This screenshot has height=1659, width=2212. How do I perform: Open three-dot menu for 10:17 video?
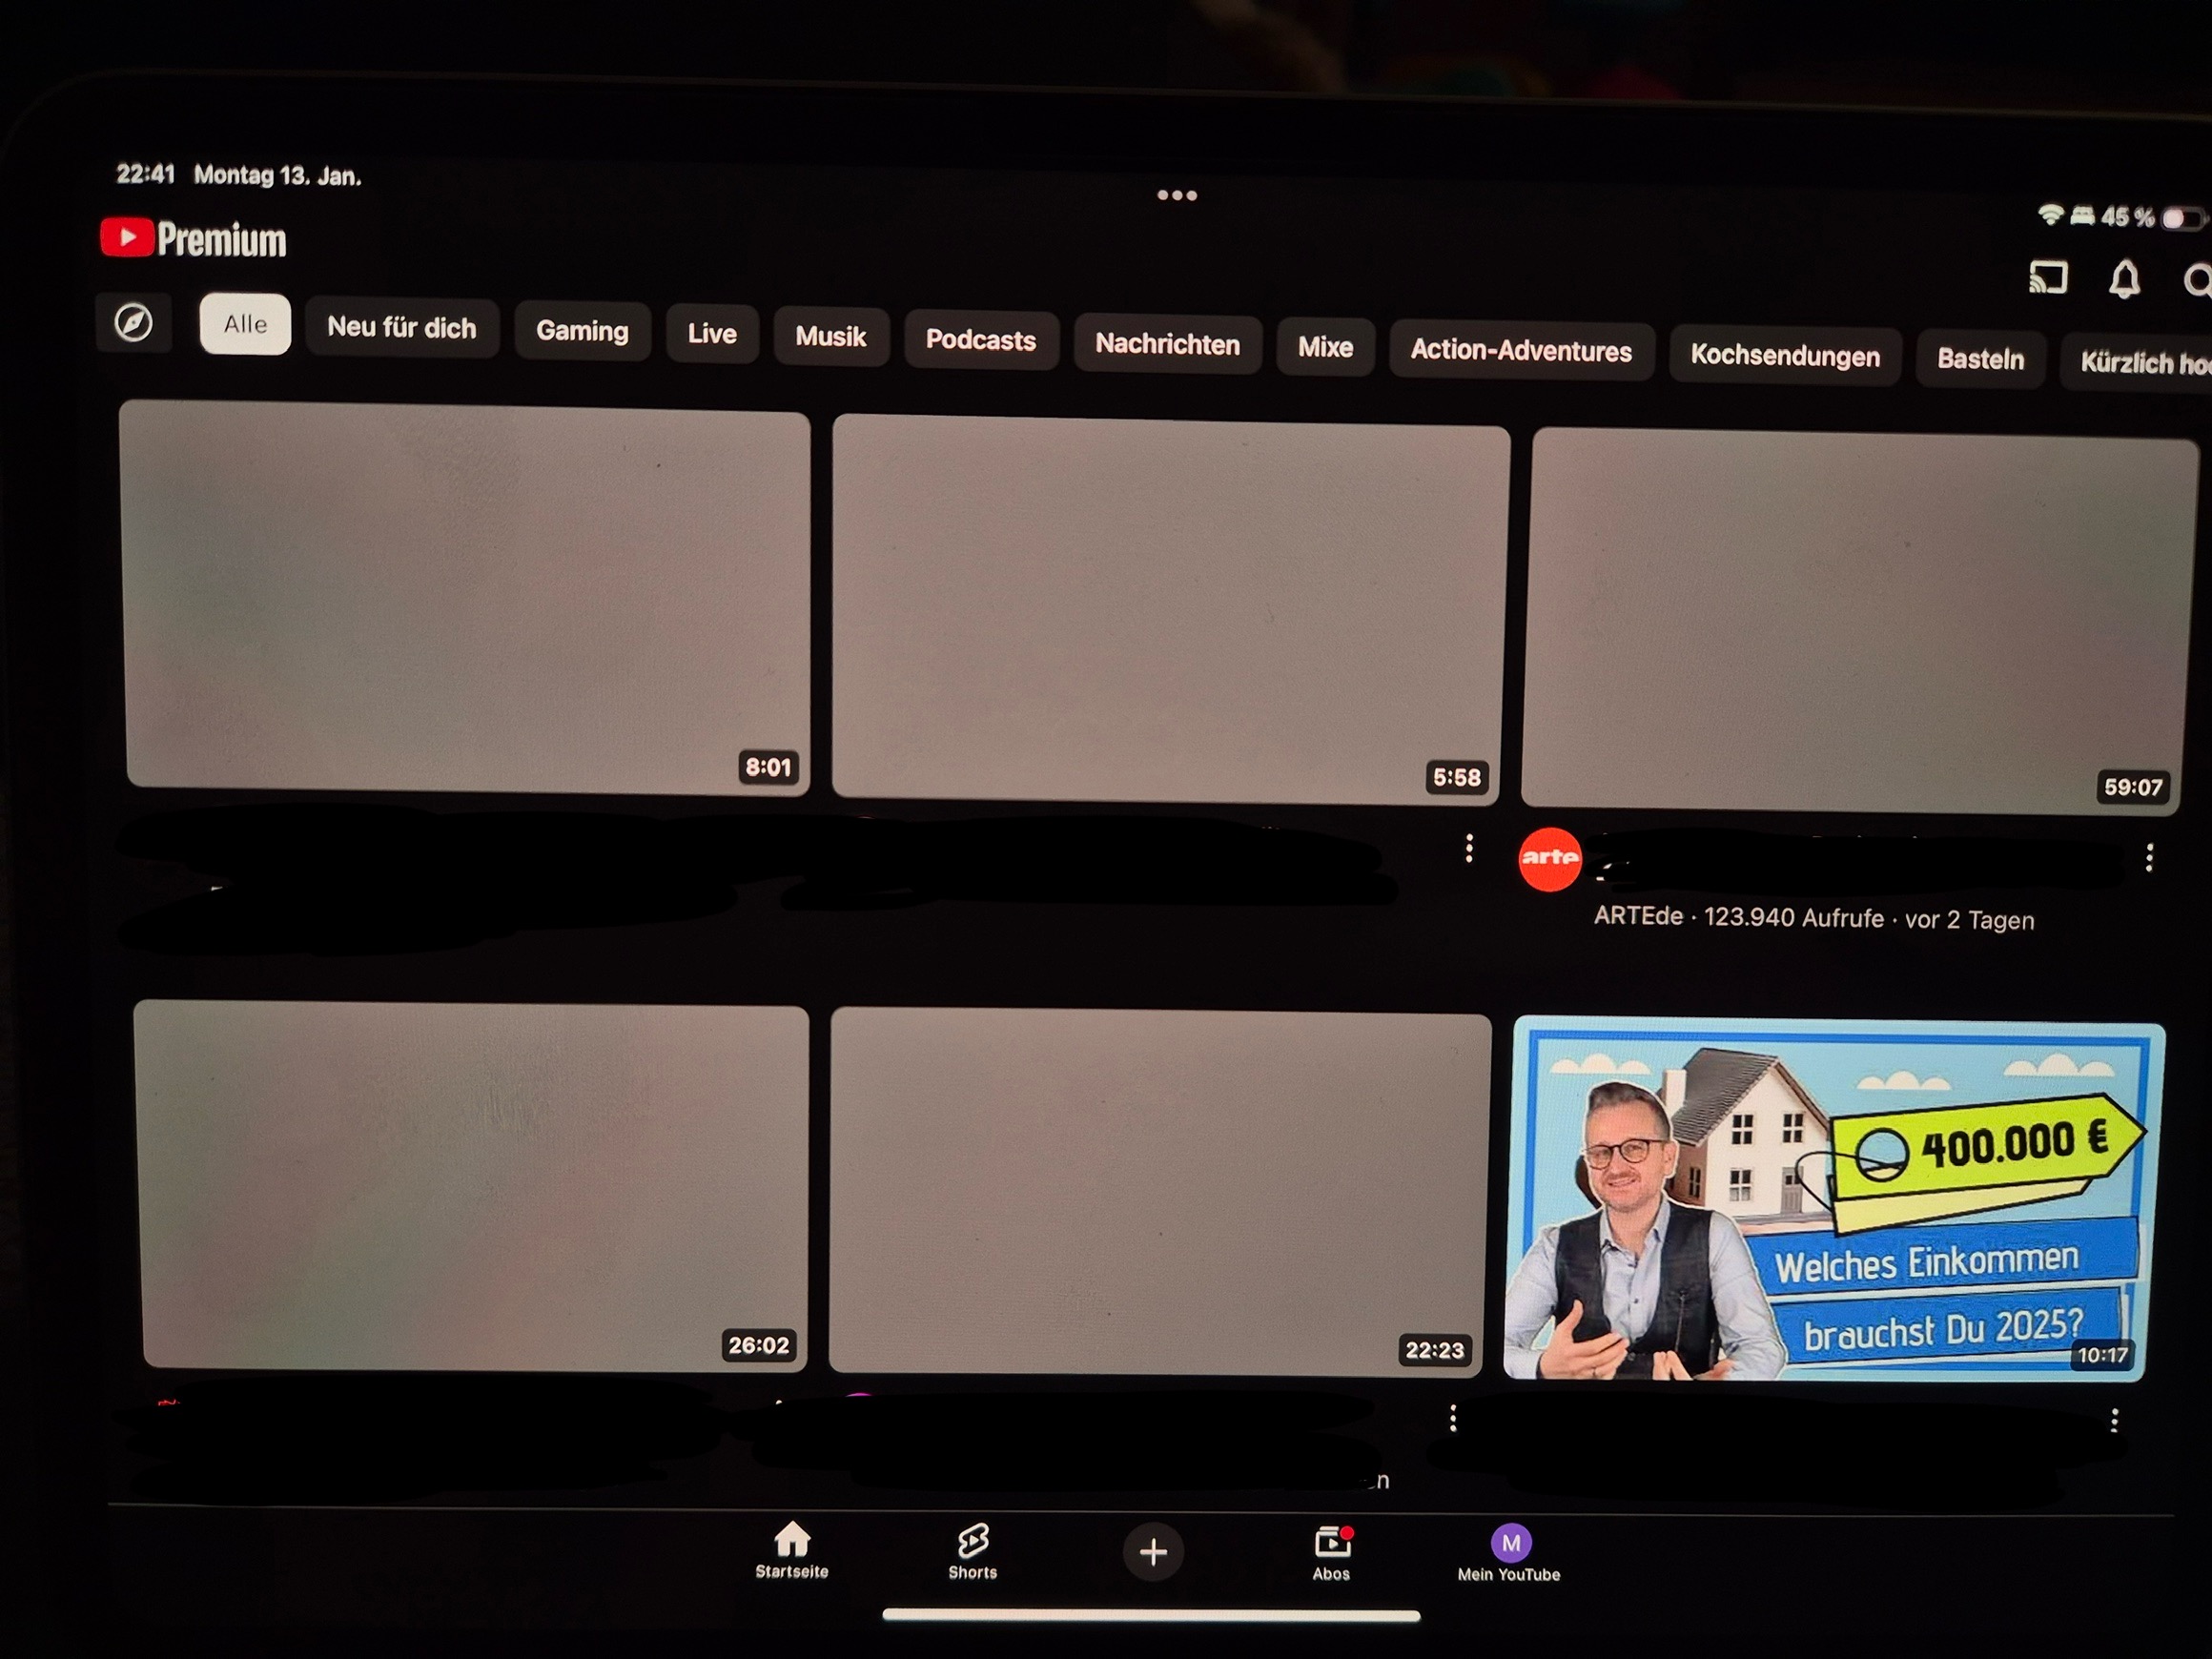(2114, 1420)
